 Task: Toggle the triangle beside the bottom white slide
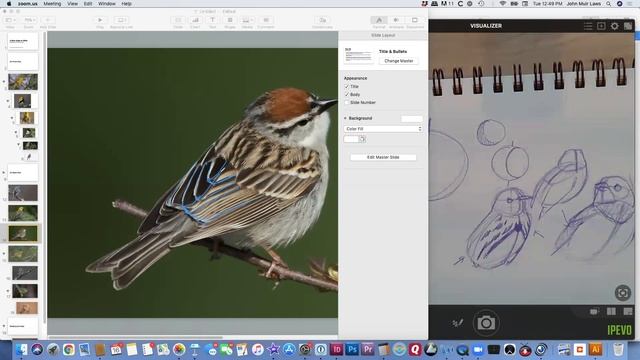click(4, 326)
